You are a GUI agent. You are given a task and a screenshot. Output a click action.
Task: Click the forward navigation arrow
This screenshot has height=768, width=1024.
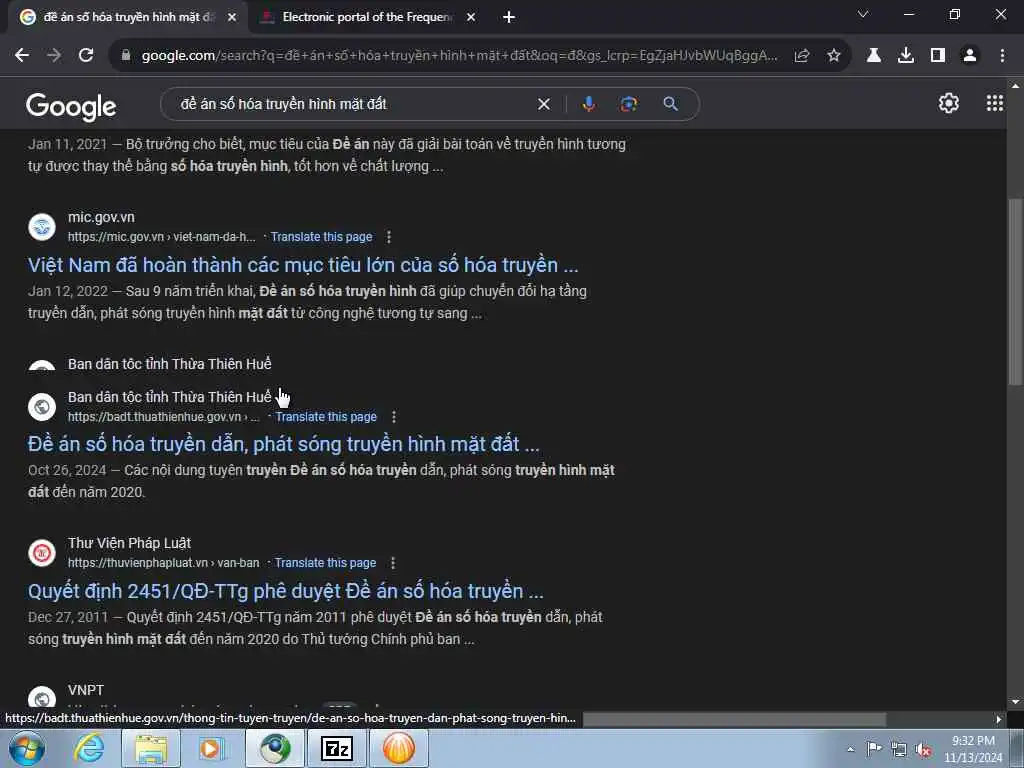tap(54, 56)
